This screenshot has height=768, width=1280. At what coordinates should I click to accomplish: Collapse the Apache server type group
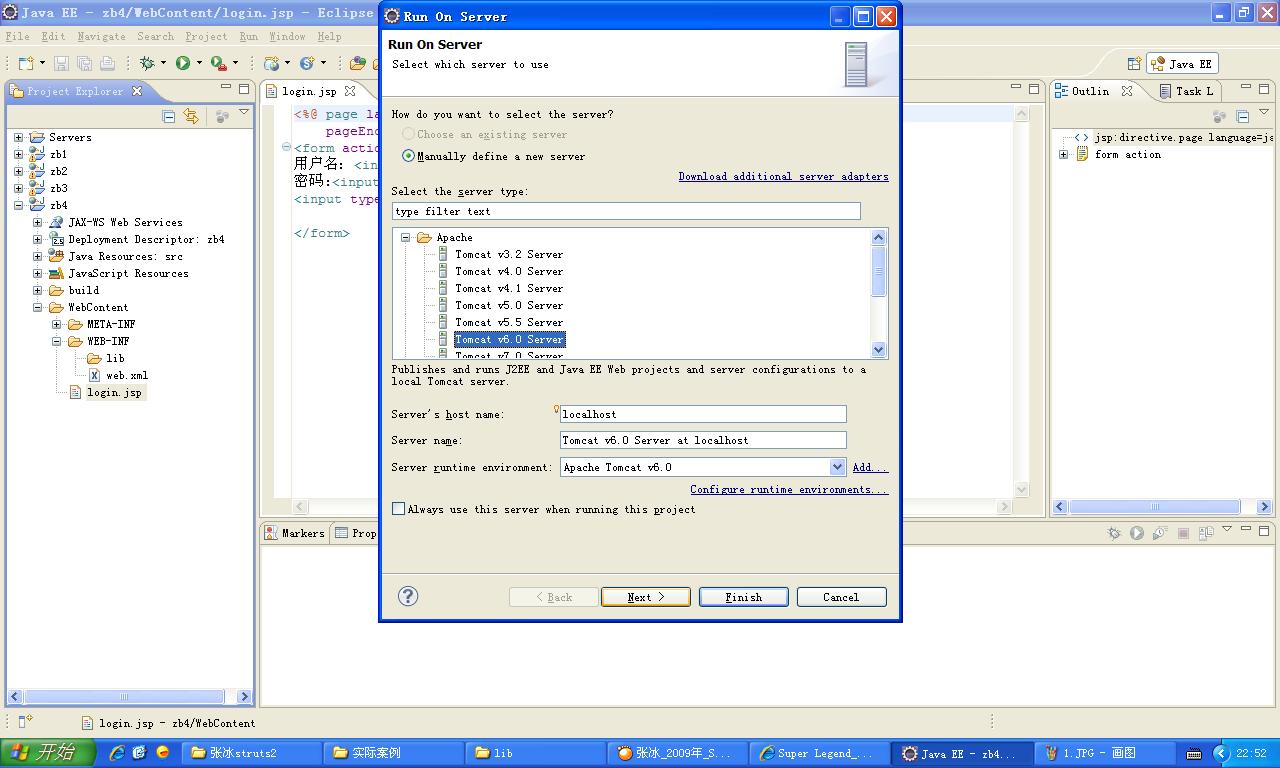click(406, 238)
